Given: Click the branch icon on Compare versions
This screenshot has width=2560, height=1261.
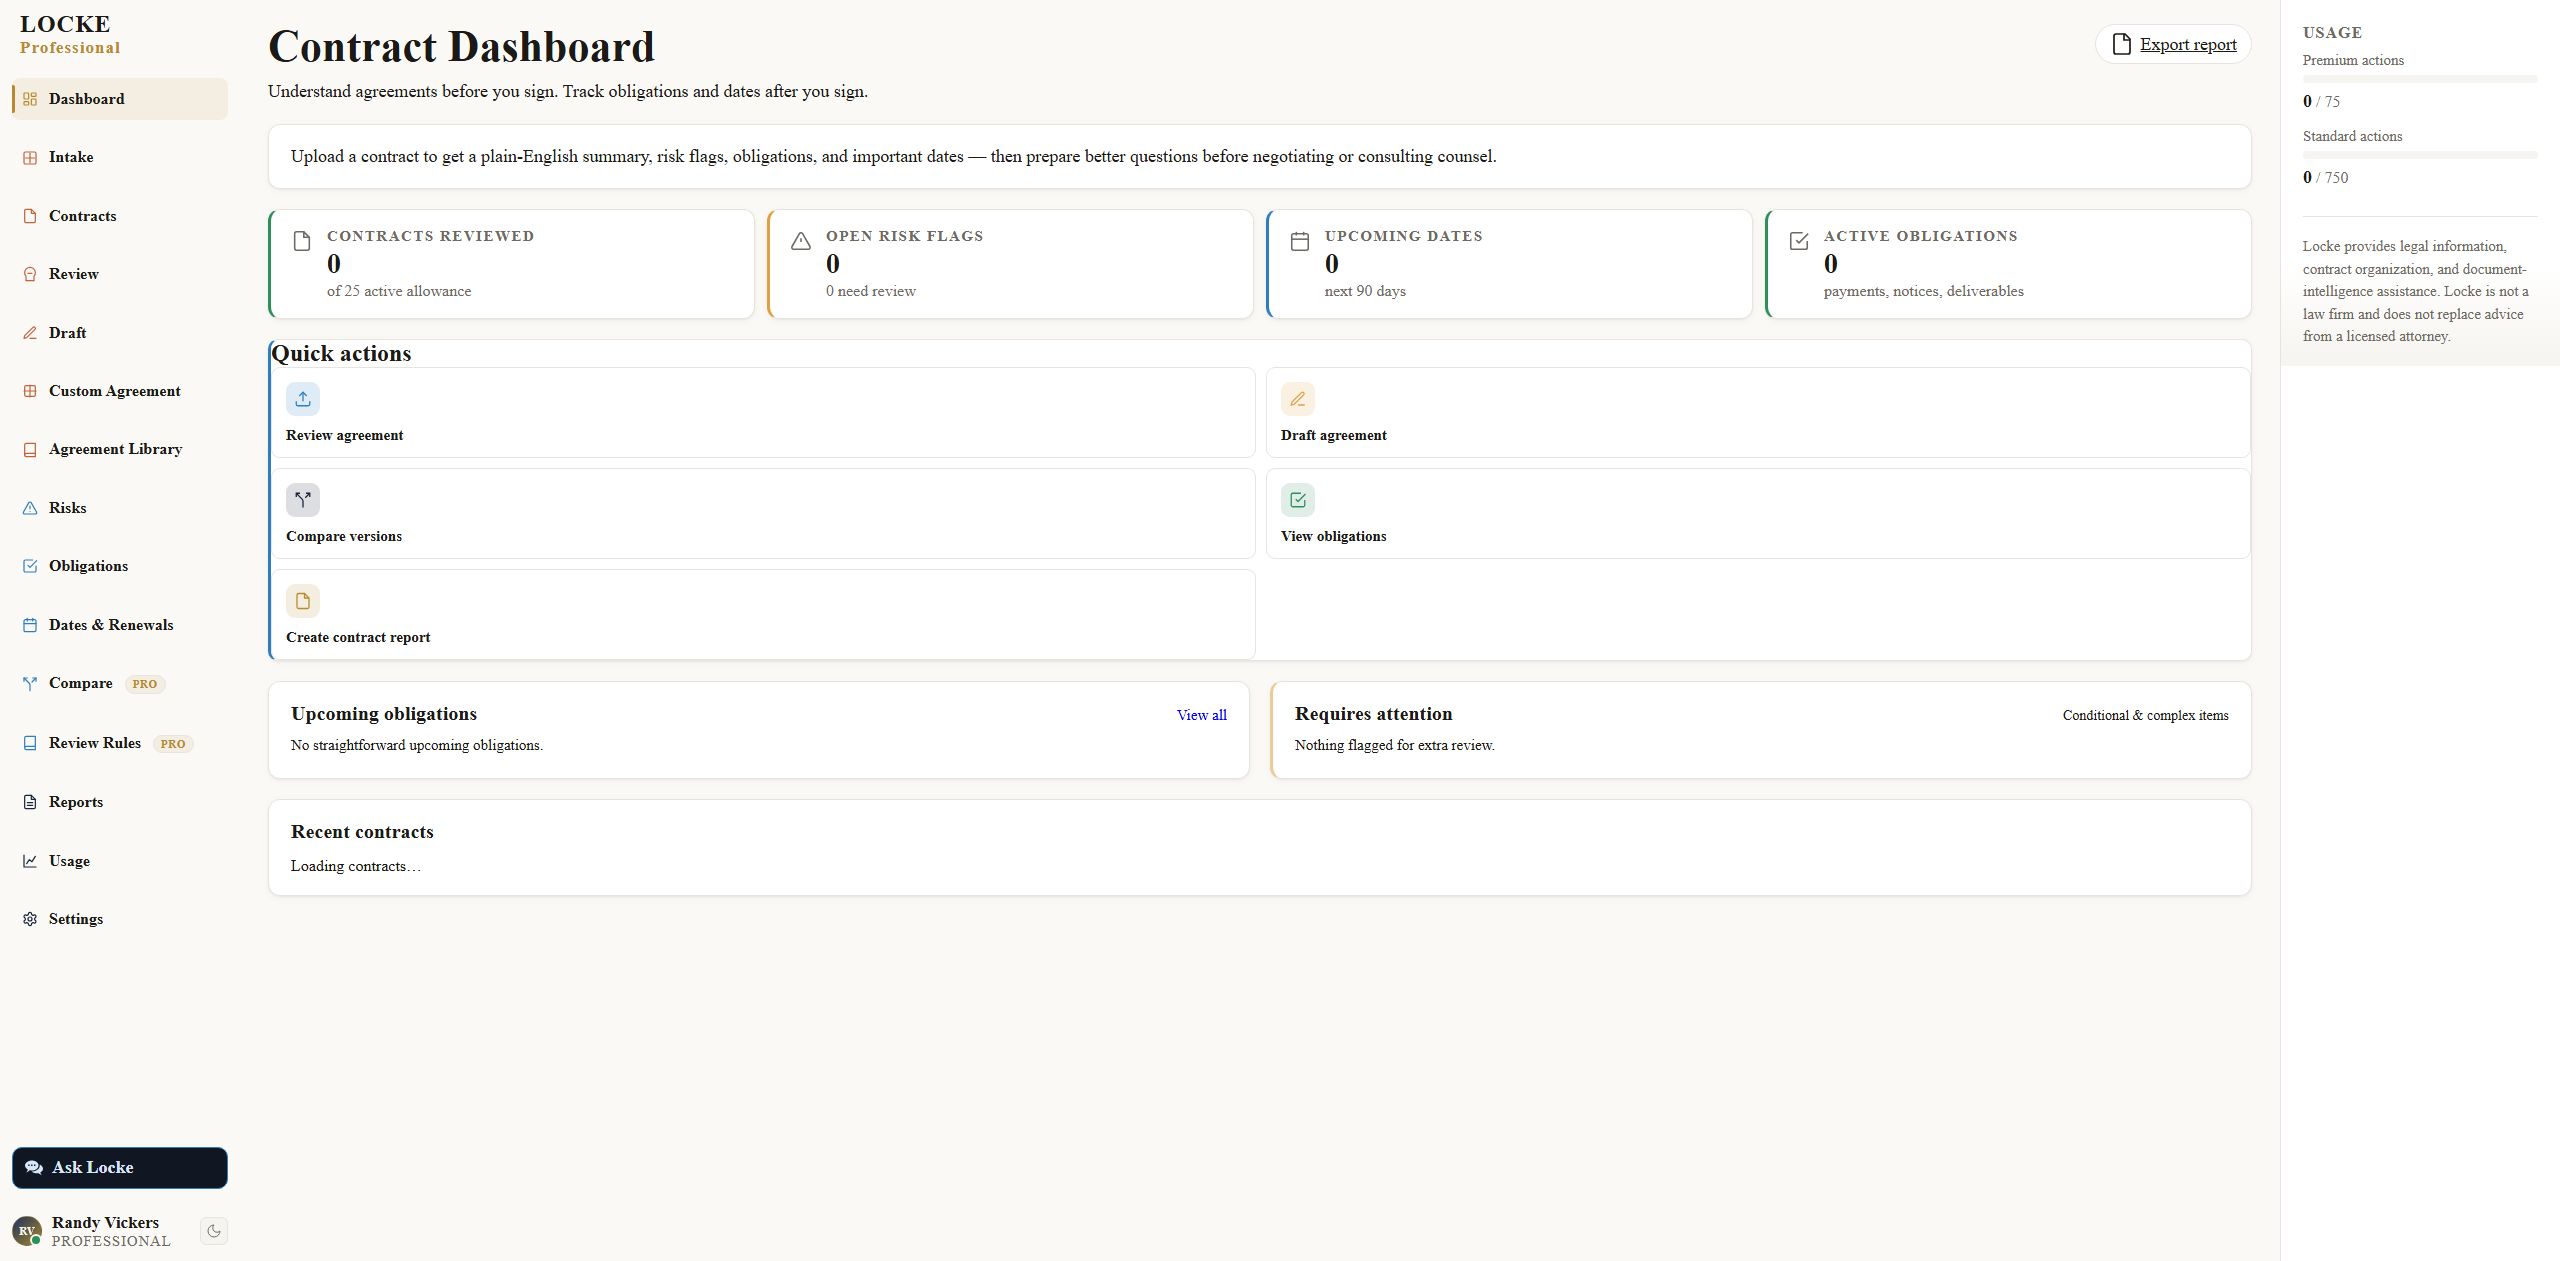Looking at the screenshot, I should (303, 500).
